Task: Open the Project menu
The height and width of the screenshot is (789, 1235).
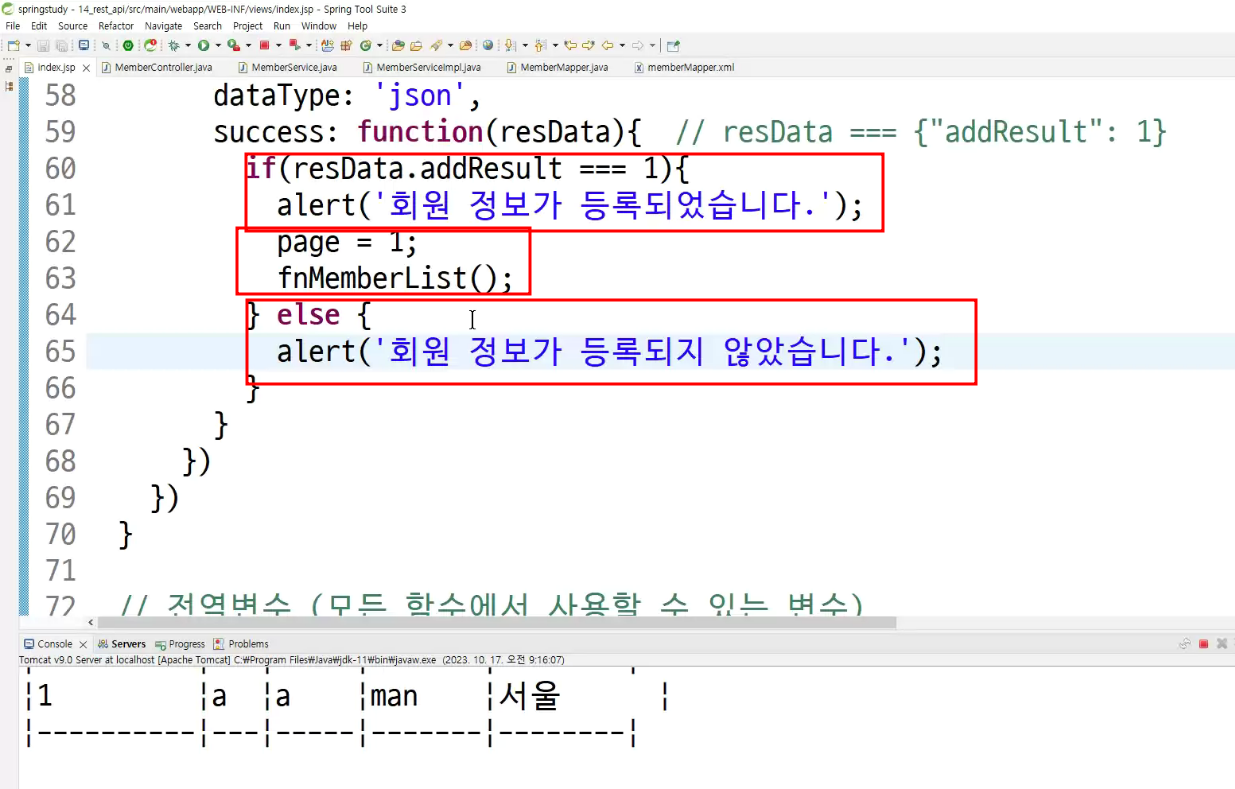Action: pos(248,26)
